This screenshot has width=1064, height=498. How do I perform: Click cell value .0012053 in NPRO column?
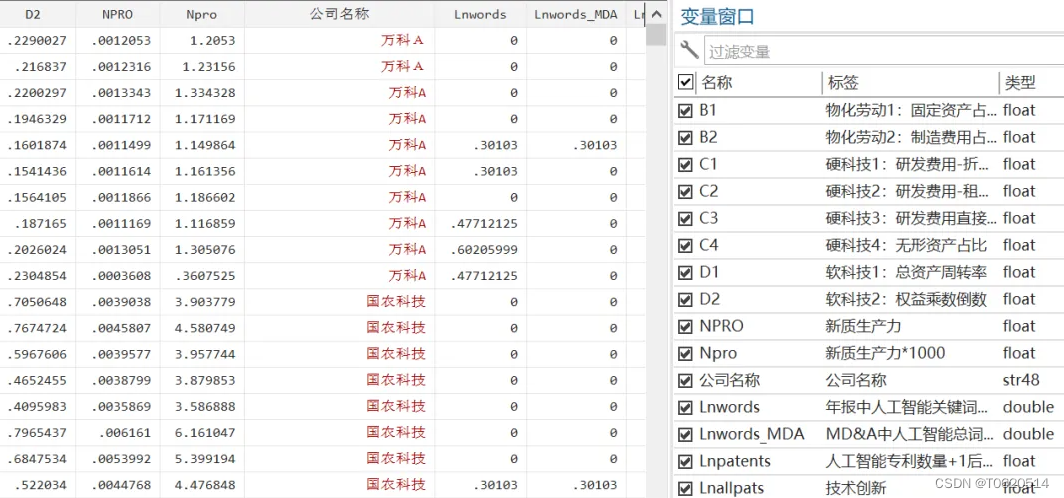121,41
